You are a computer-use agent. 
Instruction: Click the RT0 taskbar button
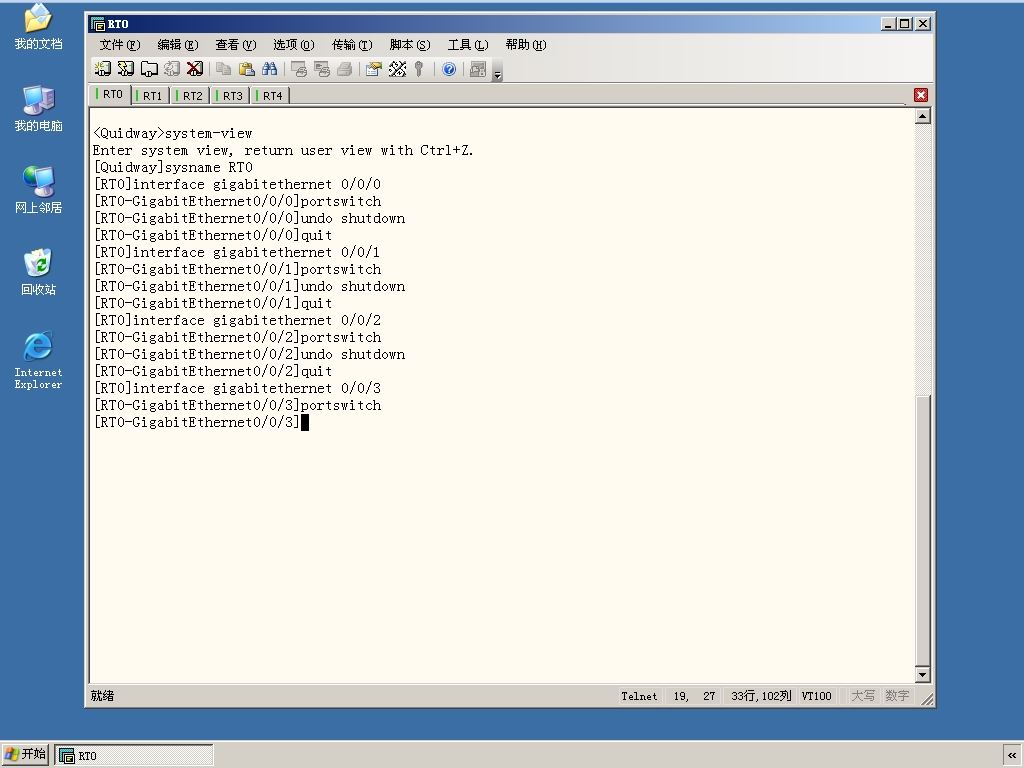pyautogui.click(x=134, y=756)
